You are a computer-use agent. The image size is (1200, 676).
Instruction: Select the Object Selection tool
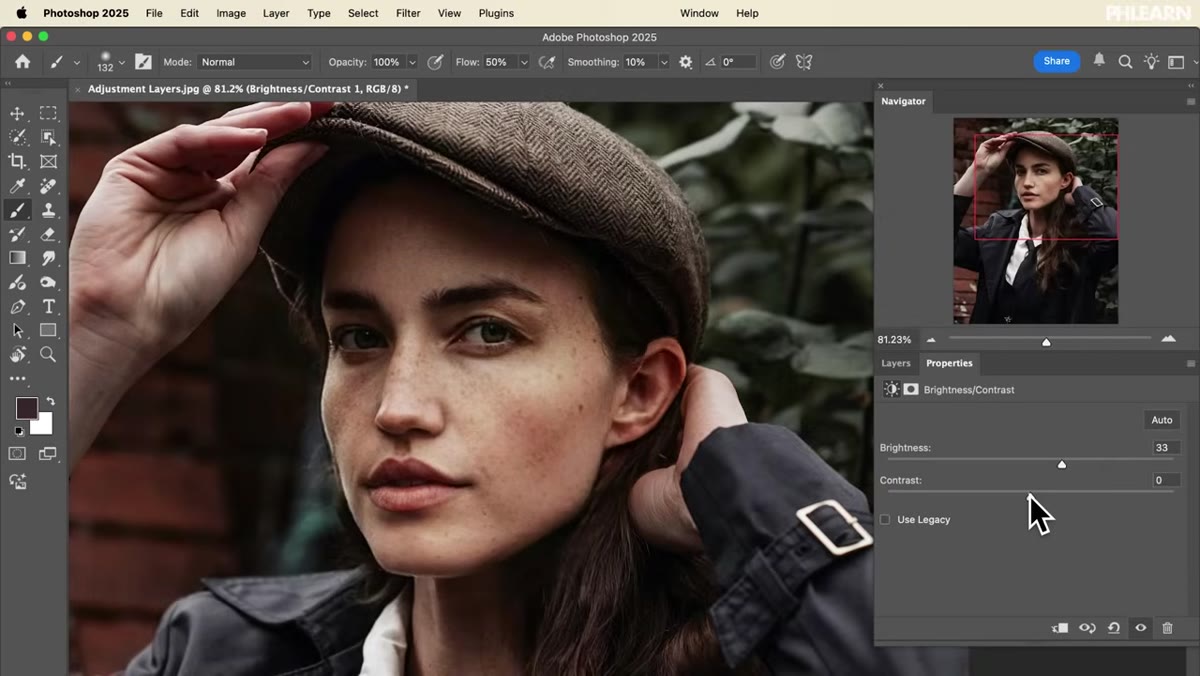pyautogui.click(x=48, y=137)
